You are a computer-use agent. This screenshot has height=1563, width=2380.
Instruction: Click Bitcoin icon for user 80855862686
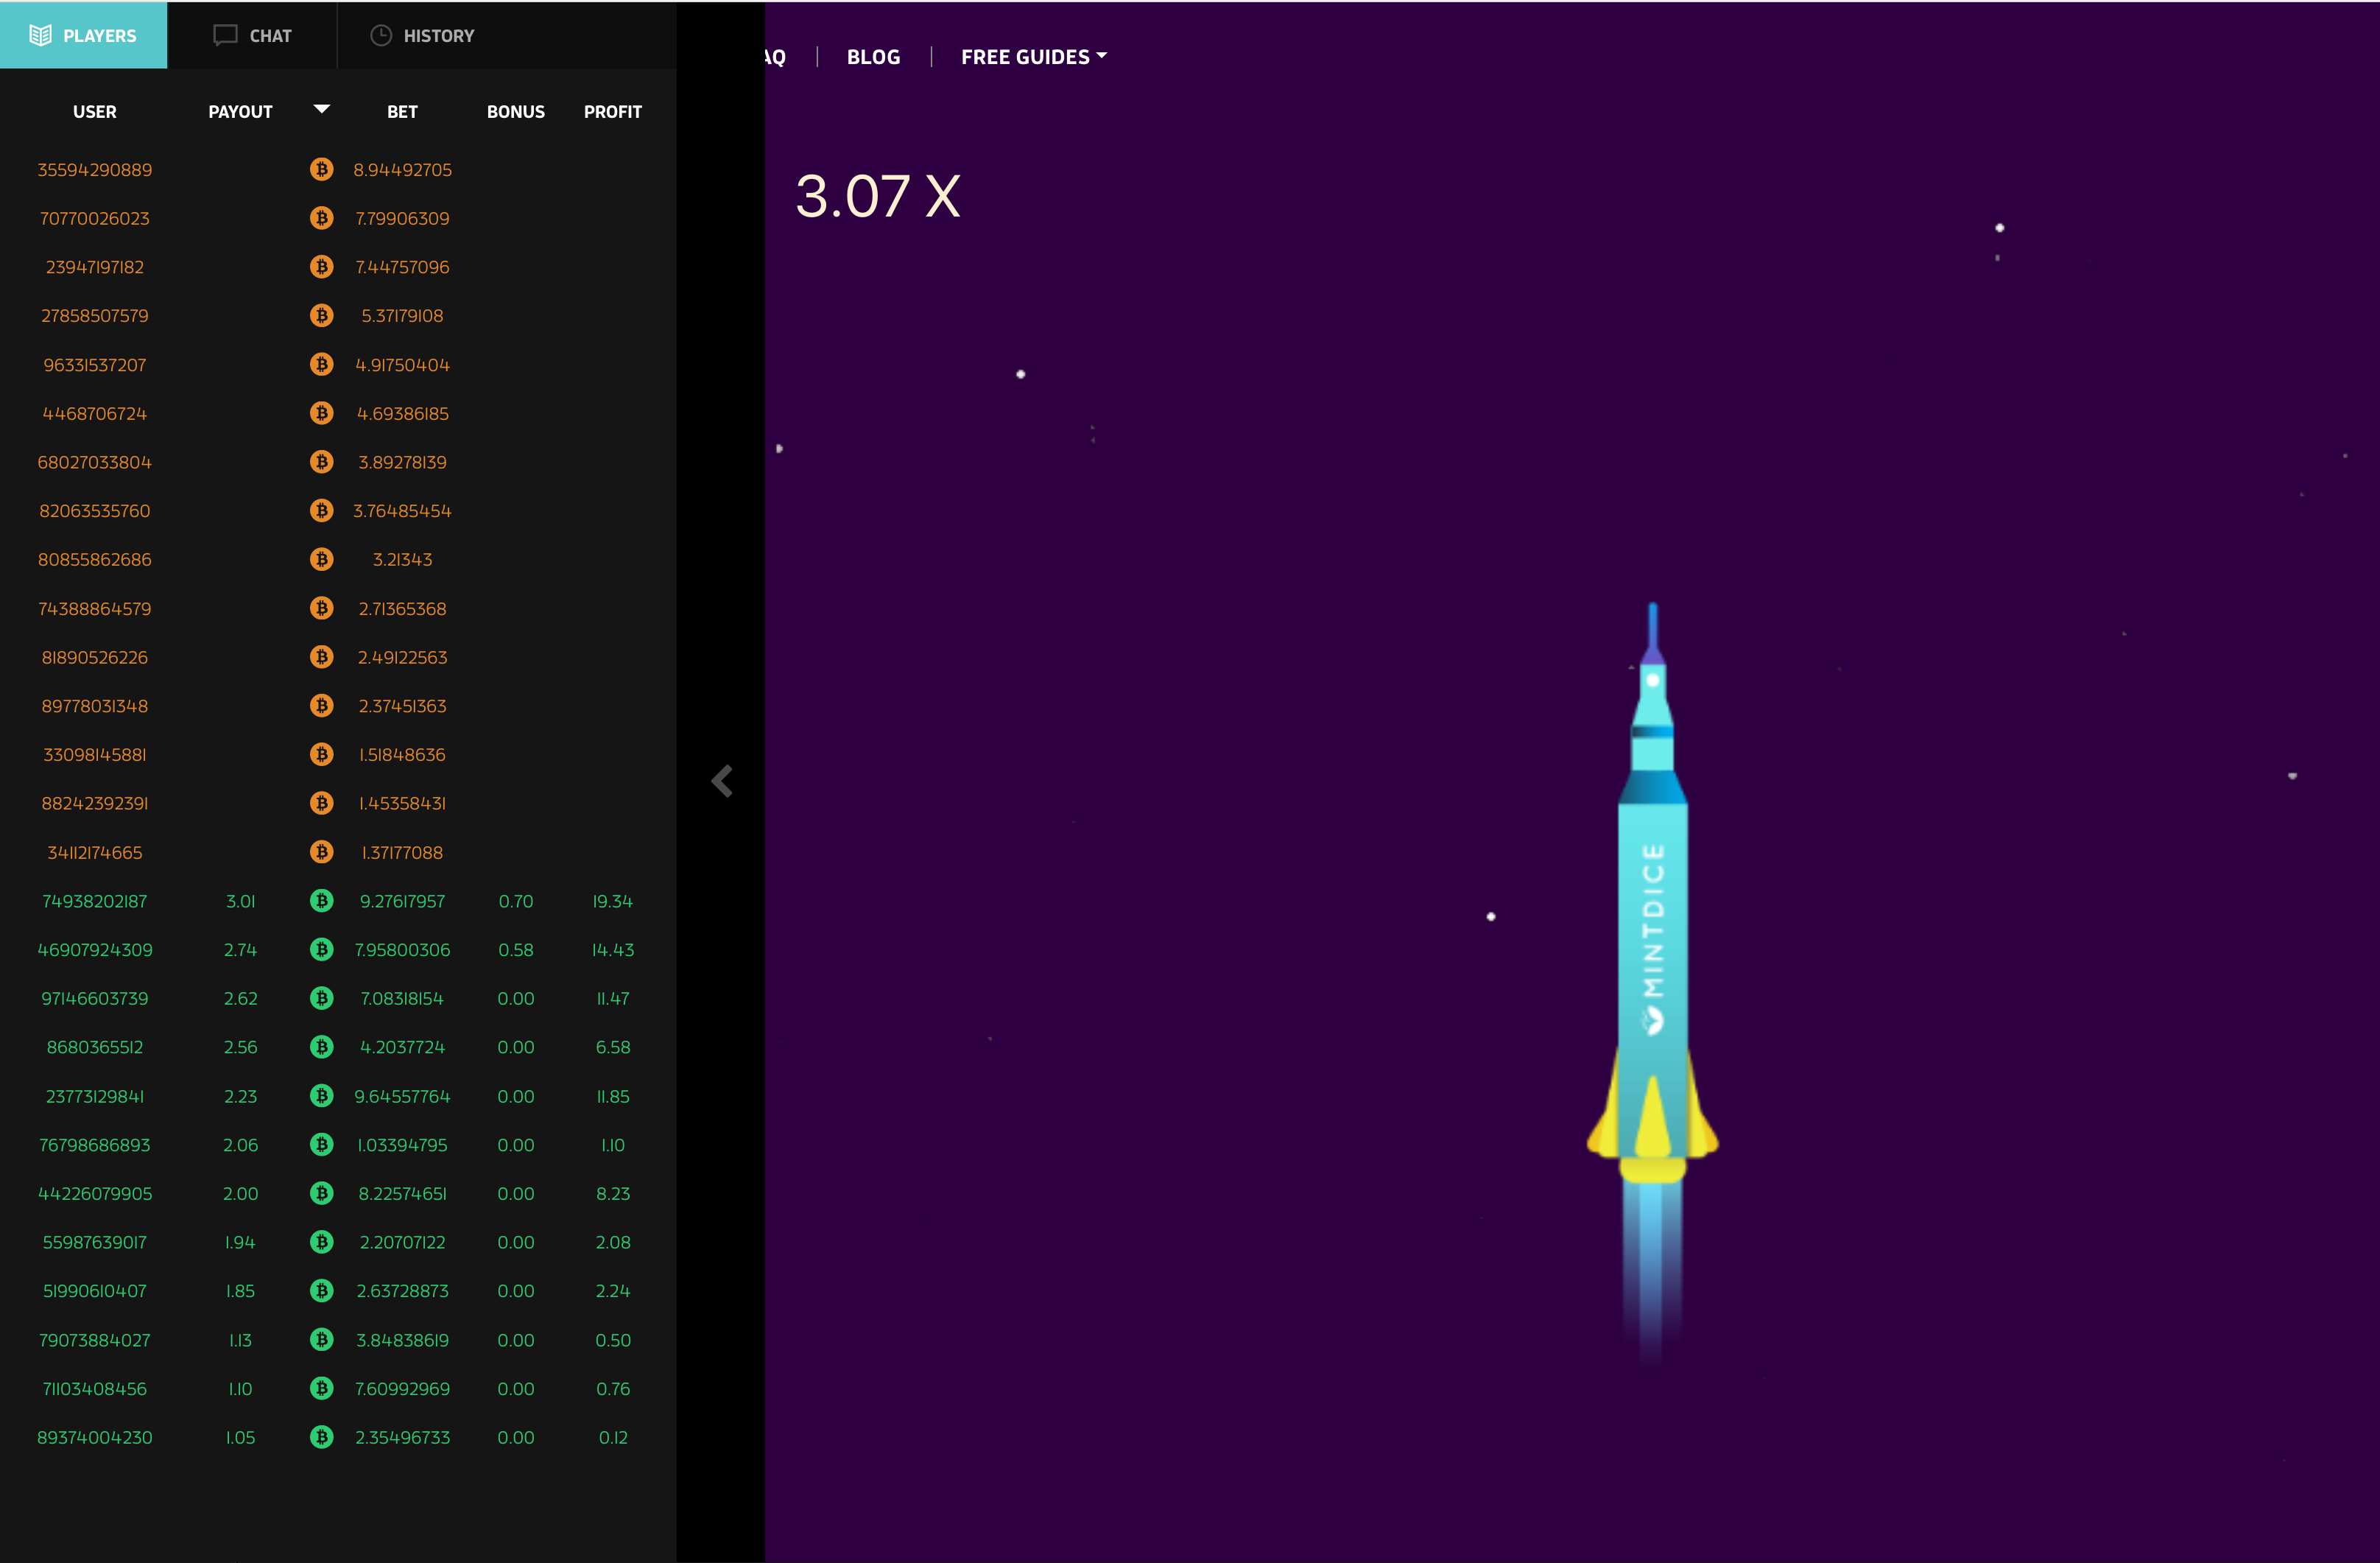(321, 559)
